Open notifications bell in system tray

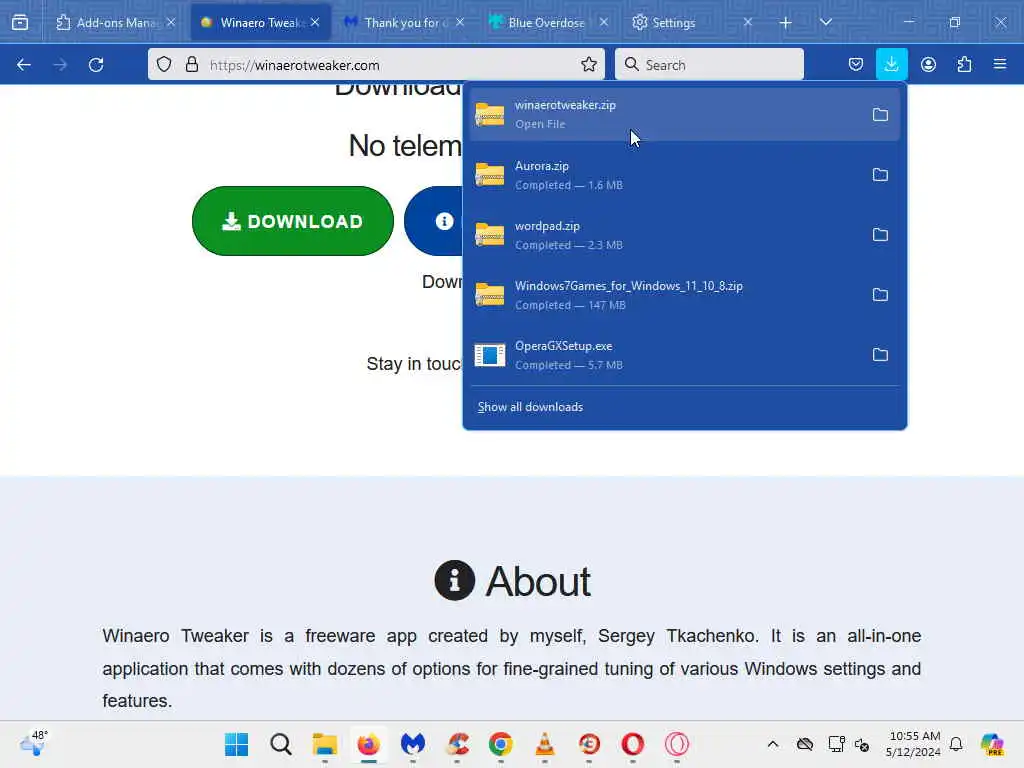click(956, 744)
